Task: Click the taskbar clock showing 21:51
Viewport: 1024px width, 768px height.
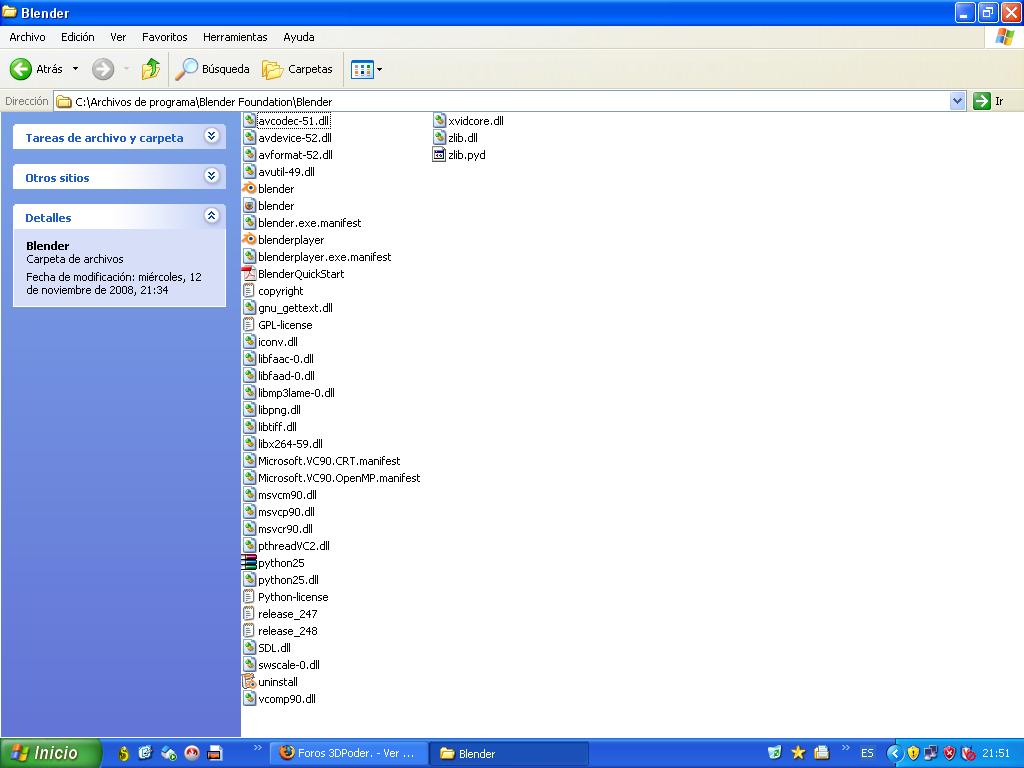Action: click(x=996, y=753)
